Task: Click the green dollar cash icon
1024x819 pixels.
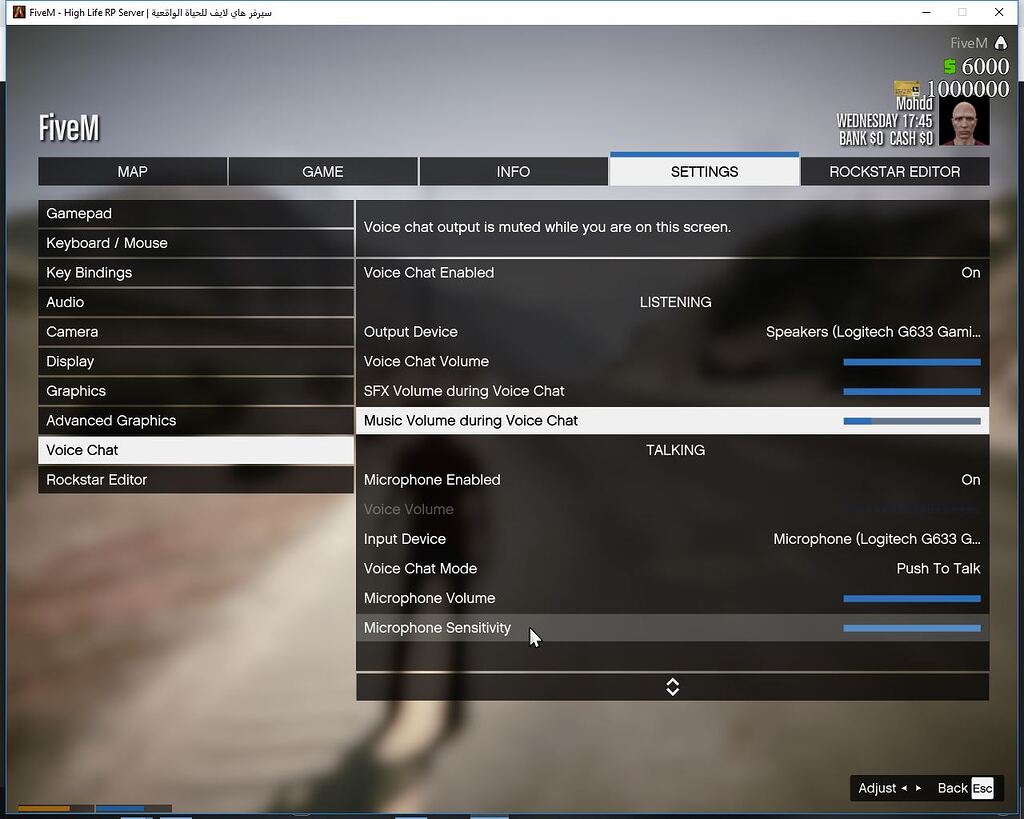Action: (950, 66)
